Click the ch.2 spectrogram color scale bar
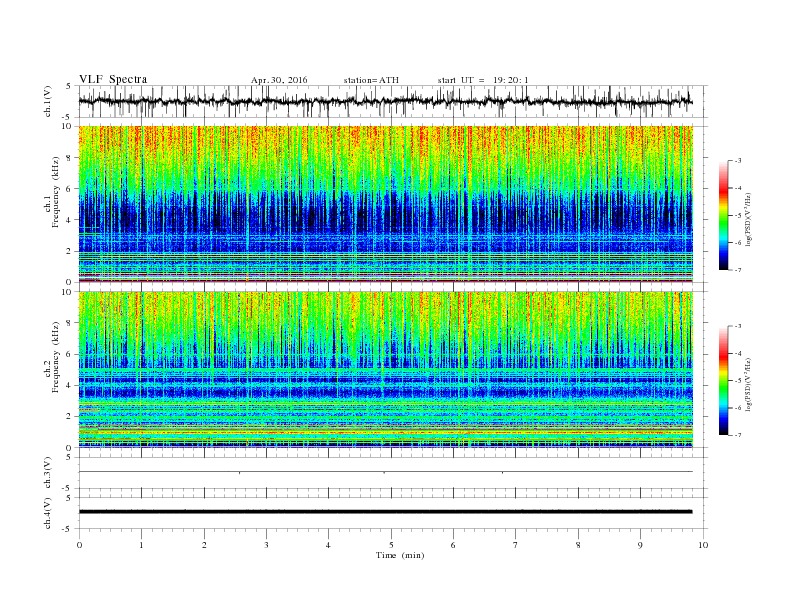 (x=724, y=381)
